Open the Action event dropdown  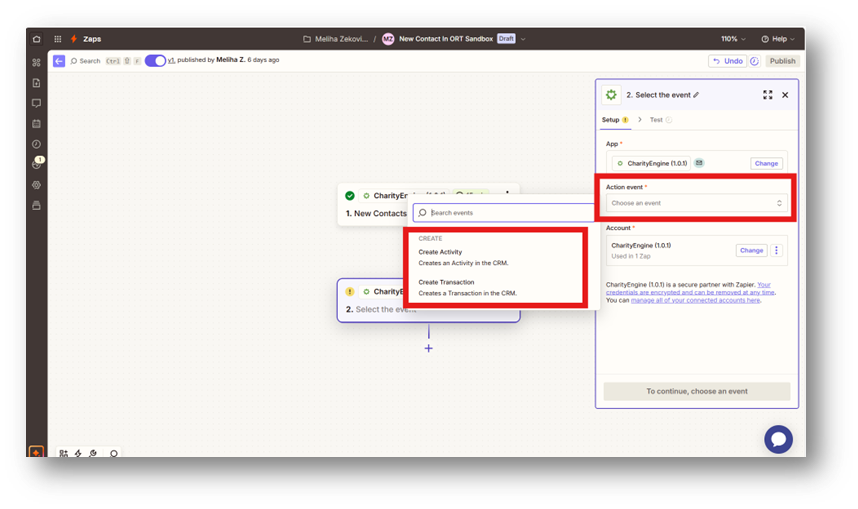coord(697,203)
